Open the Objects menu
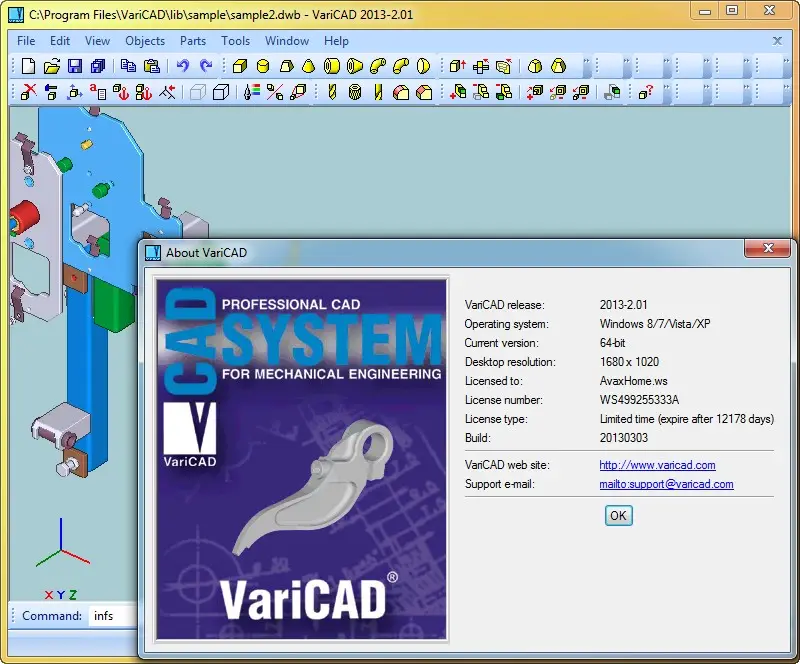The width and height of the screenshot is (800, 664). (145, 41)
